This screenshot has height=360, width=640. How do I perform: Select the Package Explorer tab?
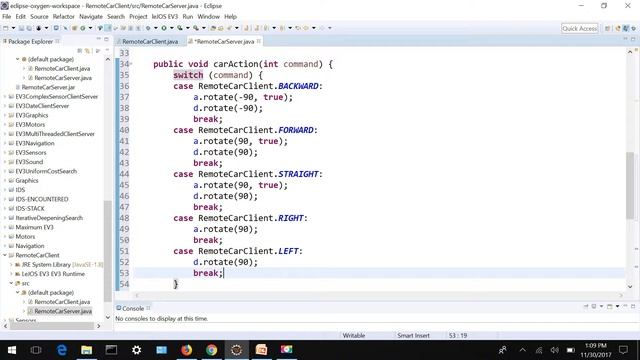[30, 42]
